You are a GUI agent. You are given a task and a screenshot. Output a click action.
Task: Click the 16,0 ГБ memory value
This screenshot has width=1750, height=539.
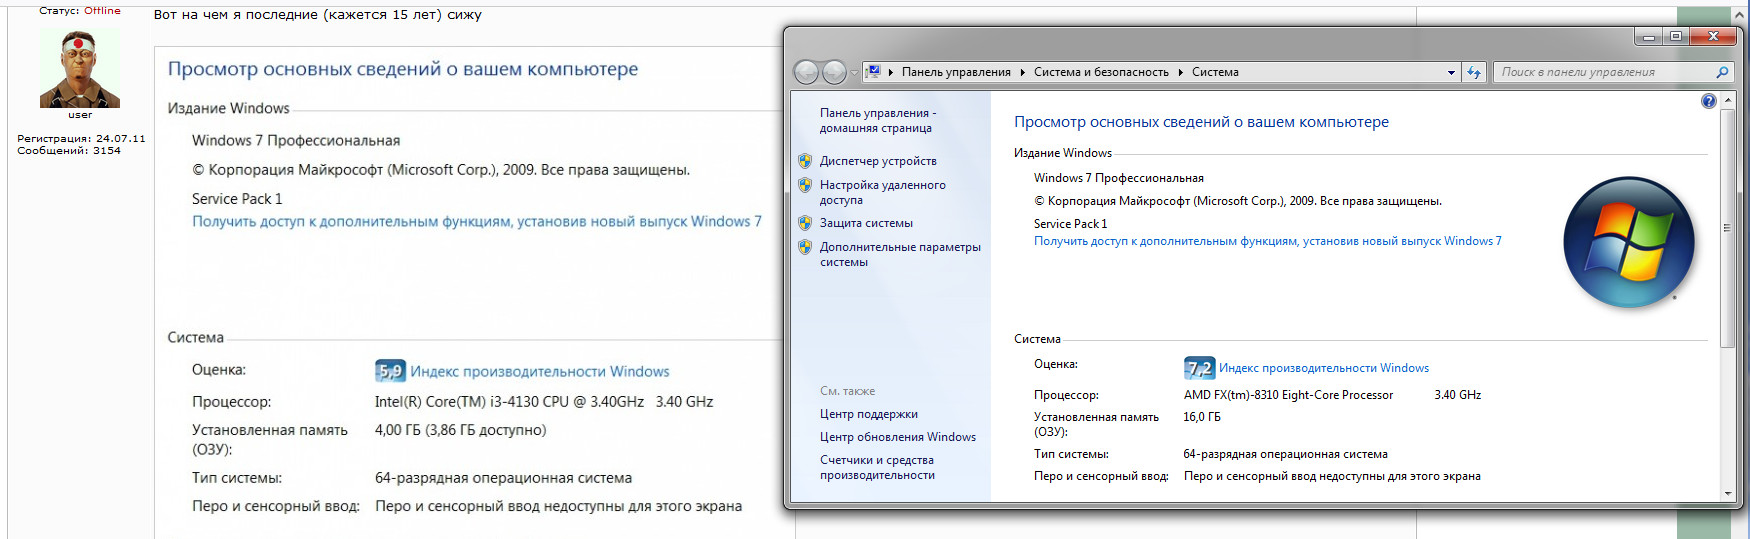point(1202,417)
